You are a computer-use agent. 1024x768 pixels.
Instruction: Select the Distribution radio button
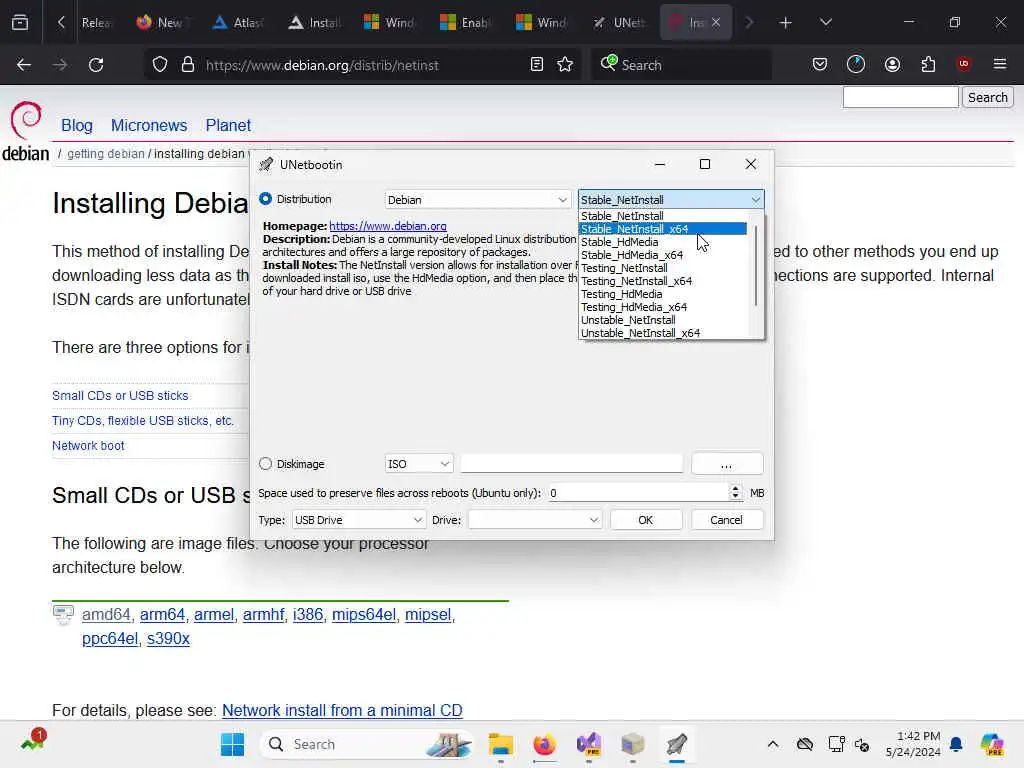pyautogui.click(x=266, y=199)
